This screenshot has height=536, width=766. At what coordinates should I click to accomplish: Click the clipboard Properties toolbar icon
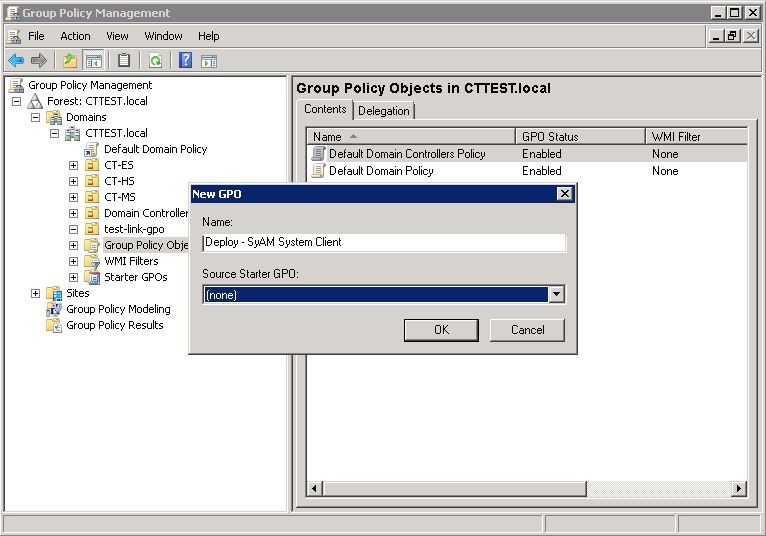124,60
